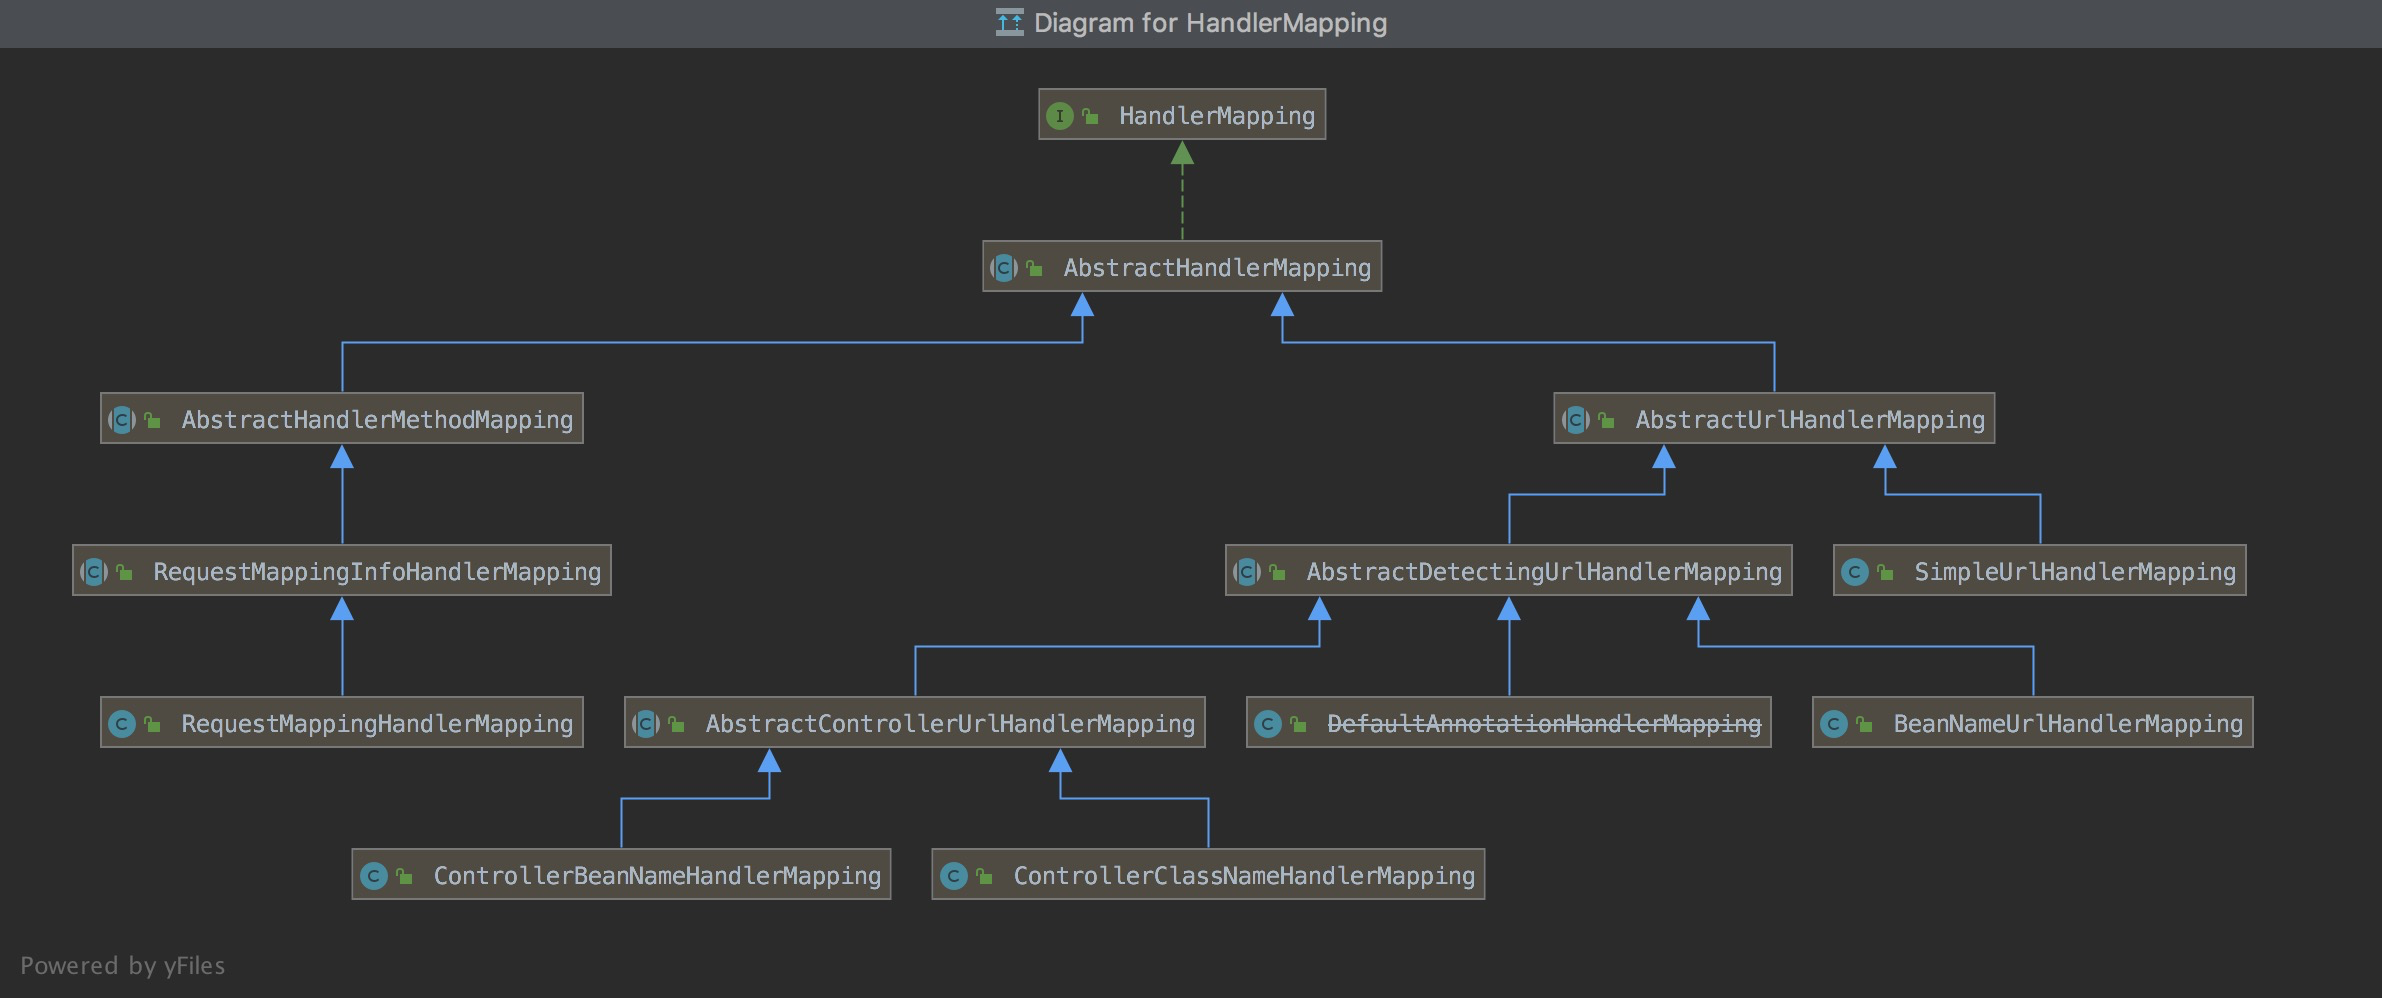
Task: Click the public lock icon on AbstractHandlerMethodMapping
Action: pyautogui.click(x=153, y=420)
